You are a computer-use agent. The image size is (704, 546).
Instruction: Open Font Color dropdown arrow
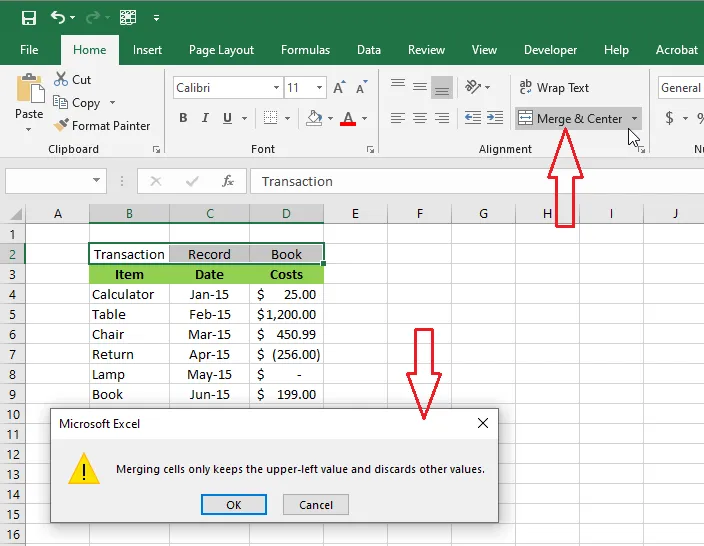[x=365, y=119]
